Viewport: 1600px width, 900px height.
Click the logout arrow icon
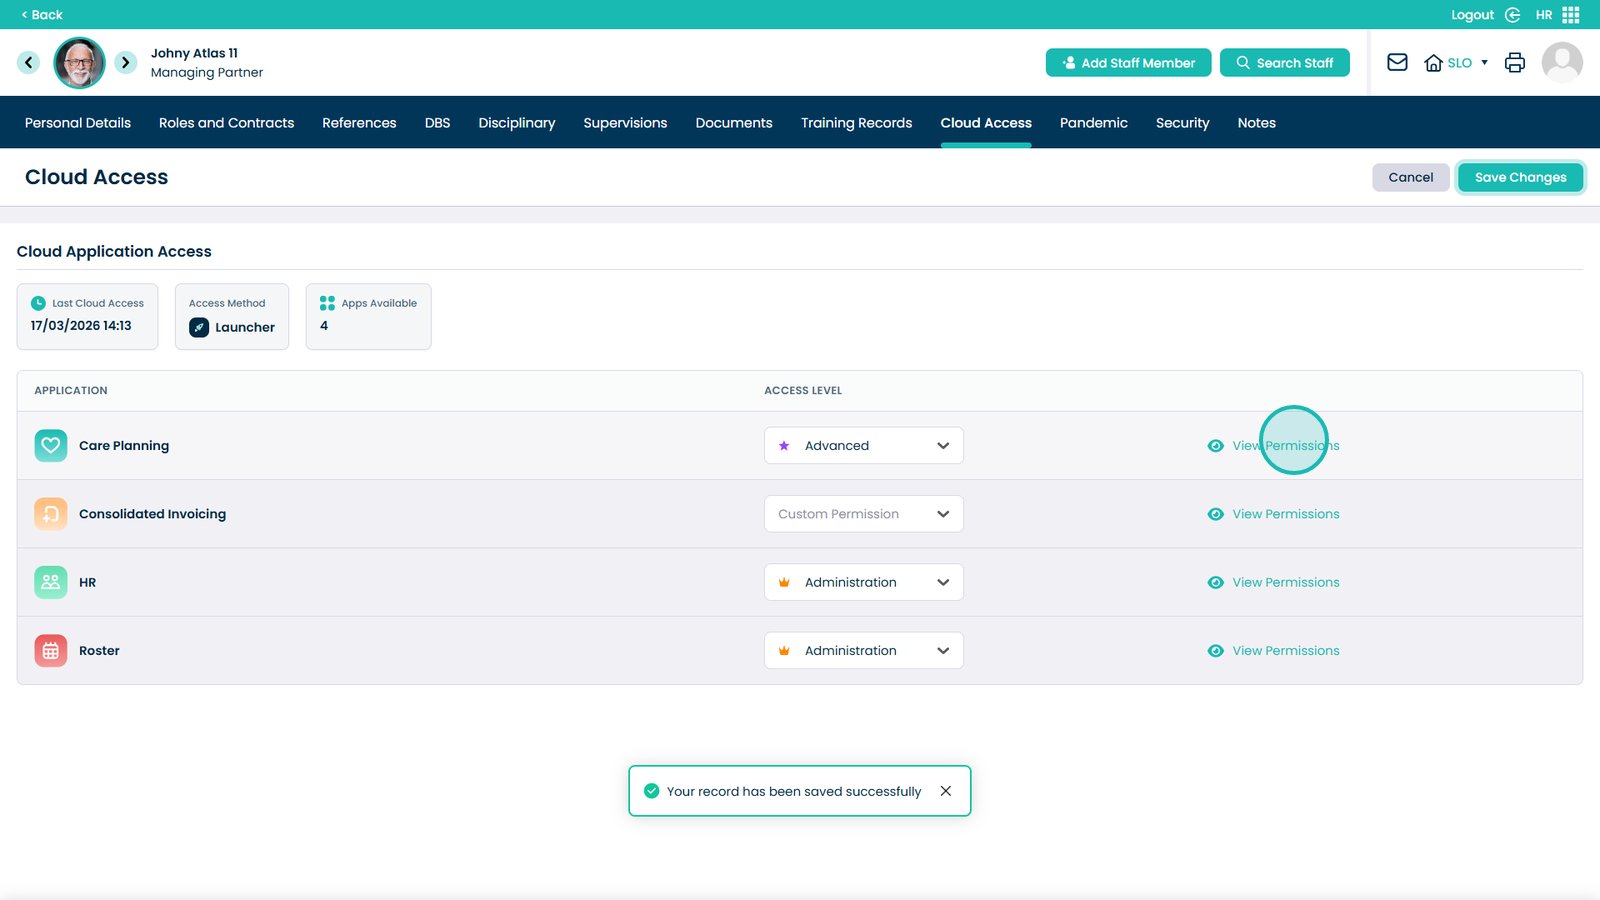coord(1512,15)
